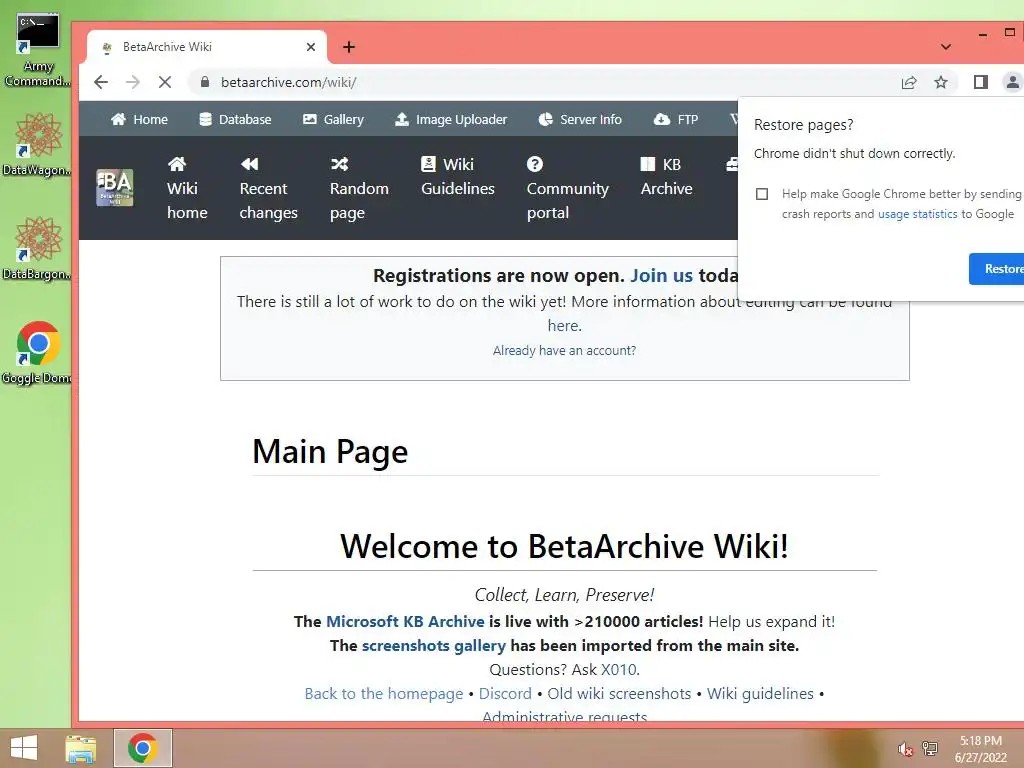Open Wiki Guidelines in the wiki menu
Screen dimensions: 1024x768
pyautogui.click(x=458, y=176)
